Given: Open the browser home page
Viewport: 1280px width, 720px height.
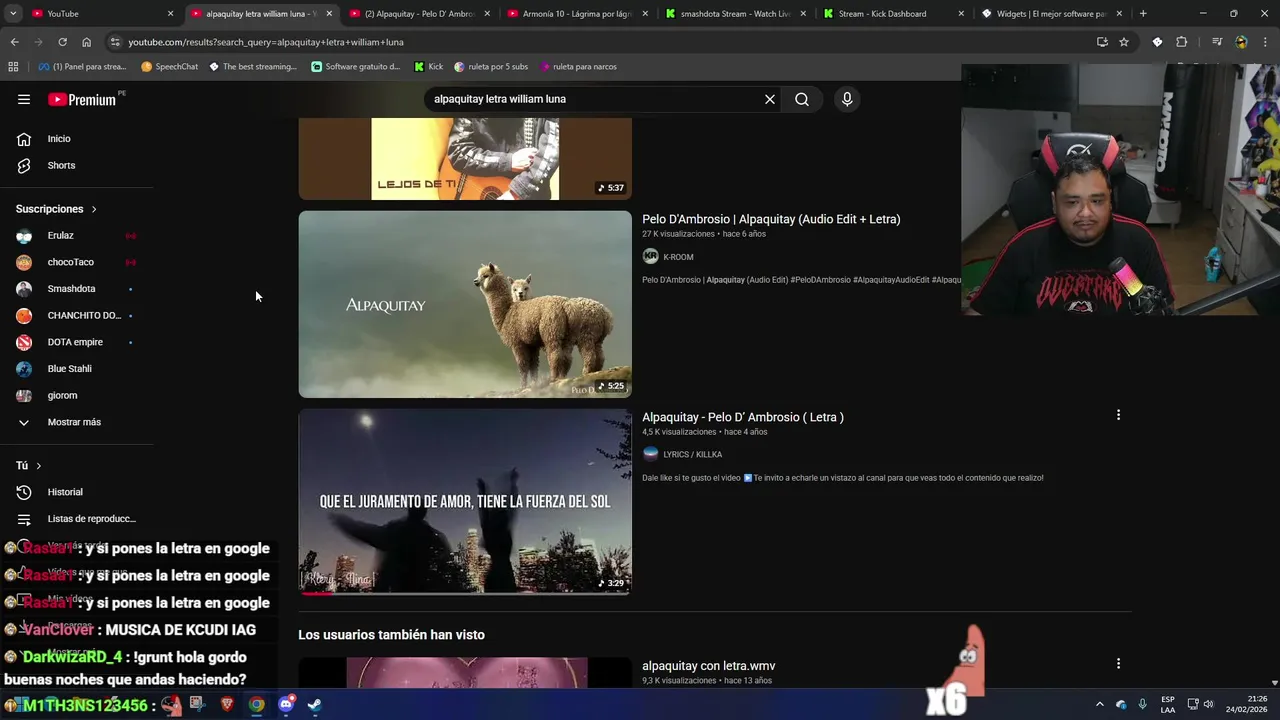Looking at the screenshot, I should pos(87,42).
